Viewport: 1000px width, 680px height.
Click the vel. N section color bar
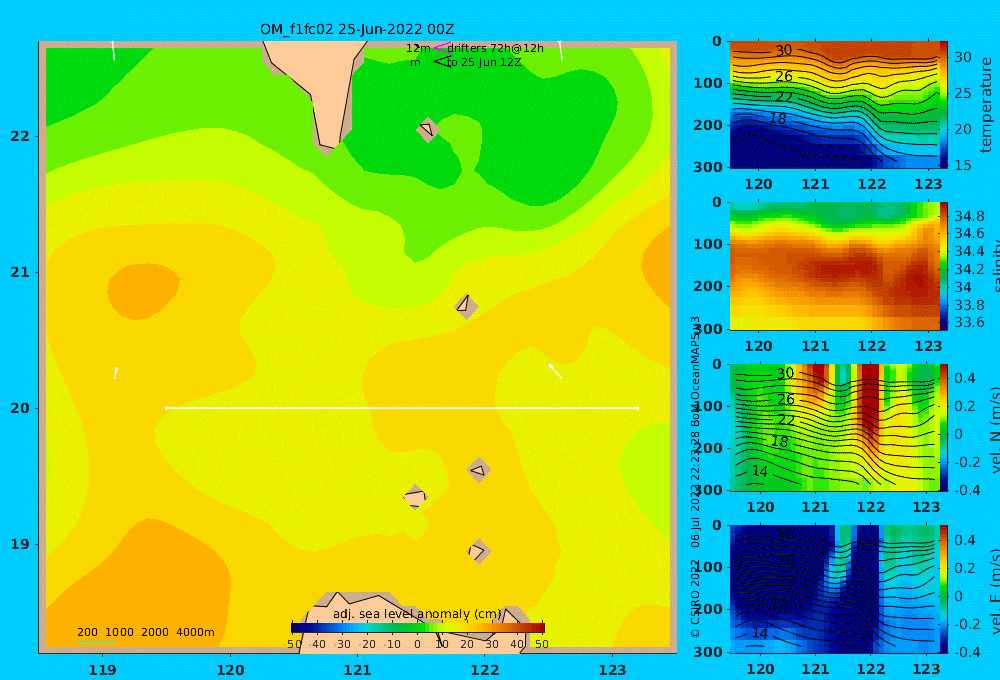[944, 427]
